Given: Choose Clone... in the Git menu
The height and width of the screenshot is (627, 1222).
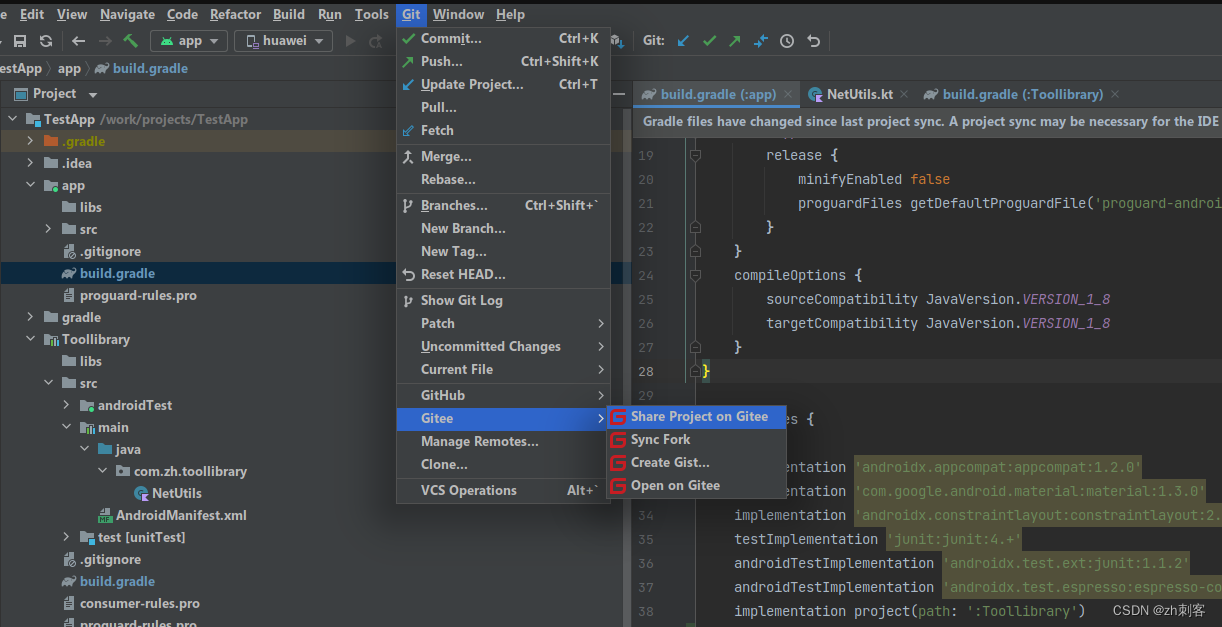Looking at the screenshot, I should (x=503, y=464).
